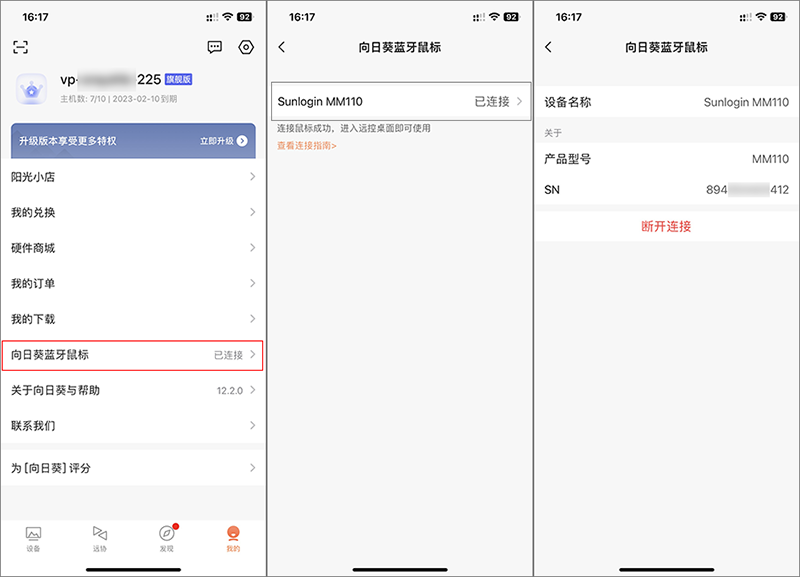Switch to 我的 tab in bottom bar
The height and width of the screenshot is (577, 800).
[x=233, y=539]
